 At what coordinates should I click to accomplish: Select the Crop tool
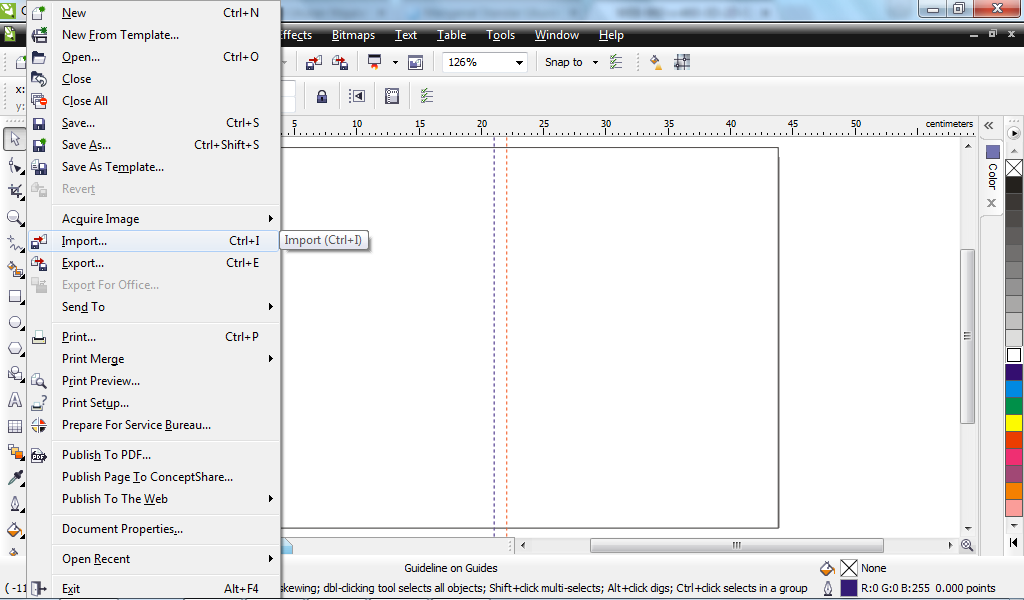(14, 191)
